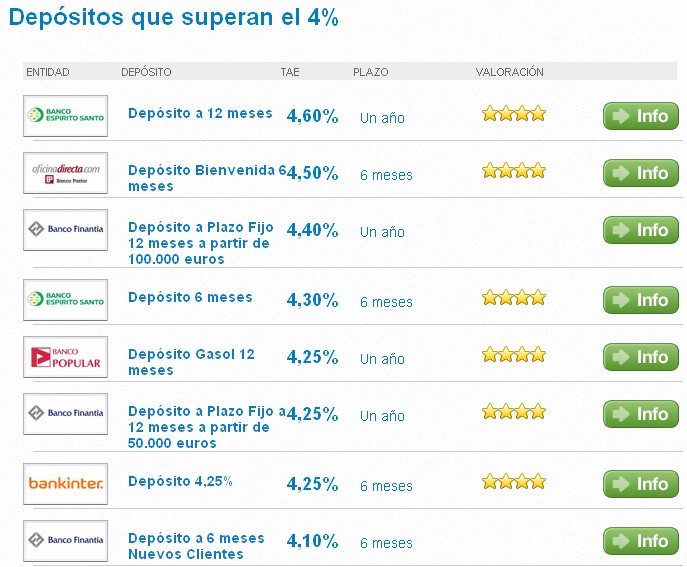Click Banco Espirito Santo logo, 6-month row
Image resolution: width=687 pixels, height=567 pixels.
pos(65,299)
